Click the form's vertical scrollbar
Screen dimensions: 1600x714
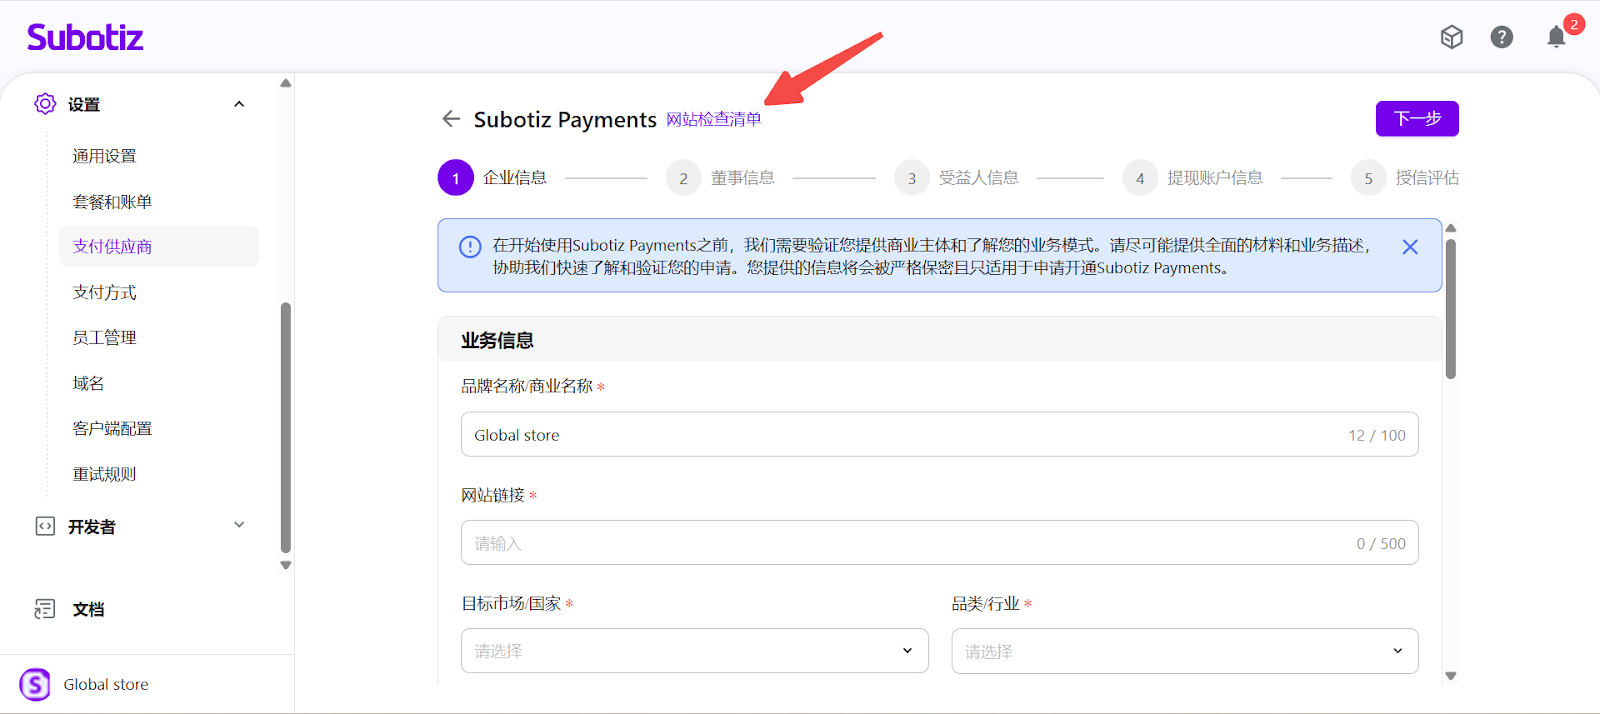(1450, 310)
